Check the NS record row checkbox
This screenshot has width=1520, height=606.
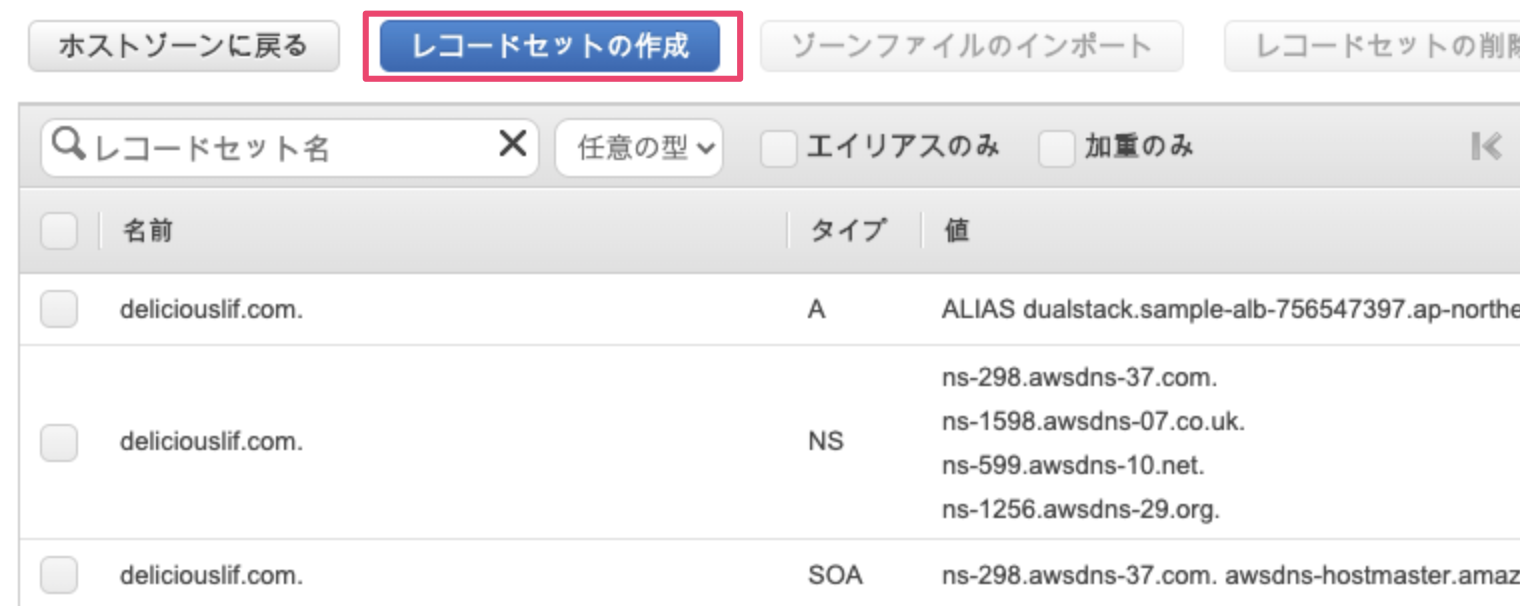pos(59,441)
